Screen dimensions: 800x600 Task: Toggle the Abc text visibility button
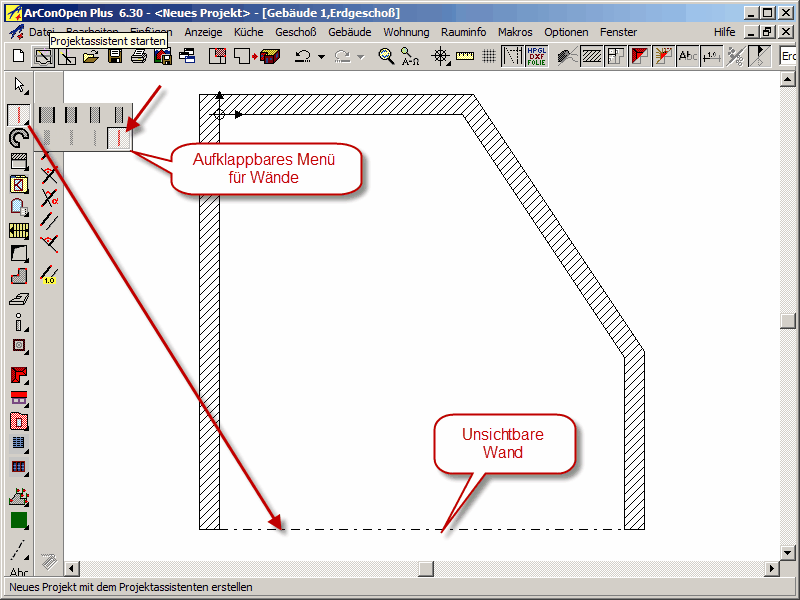point(688,57)
